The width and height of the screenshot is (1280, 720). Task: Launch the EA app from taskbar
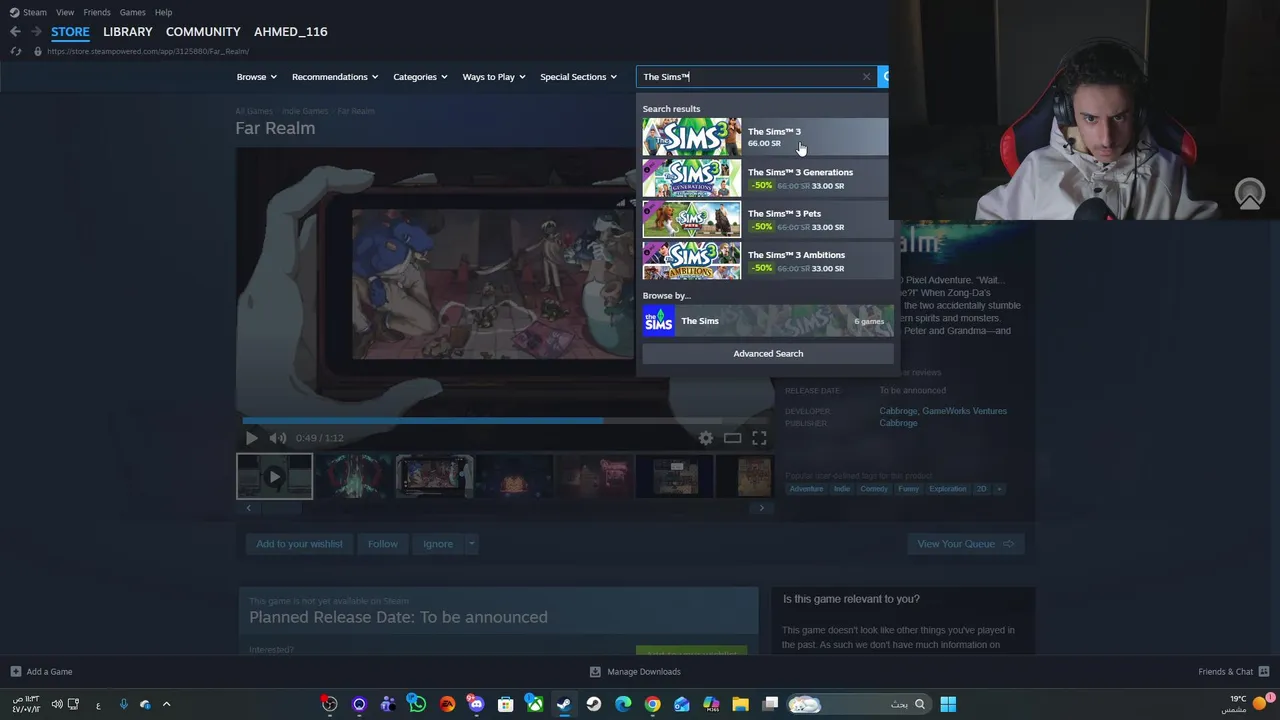coord(447,704)
